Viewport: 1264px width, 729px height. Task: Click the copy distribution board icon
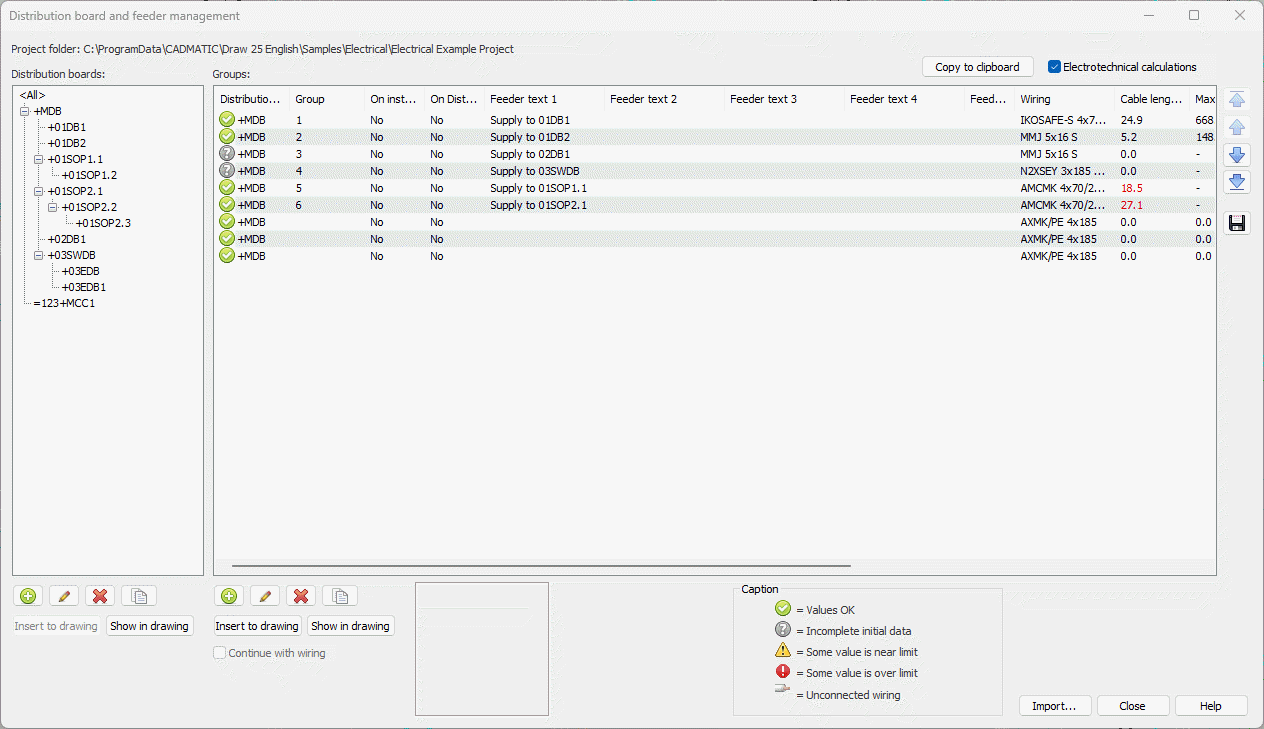coord(139,596)
